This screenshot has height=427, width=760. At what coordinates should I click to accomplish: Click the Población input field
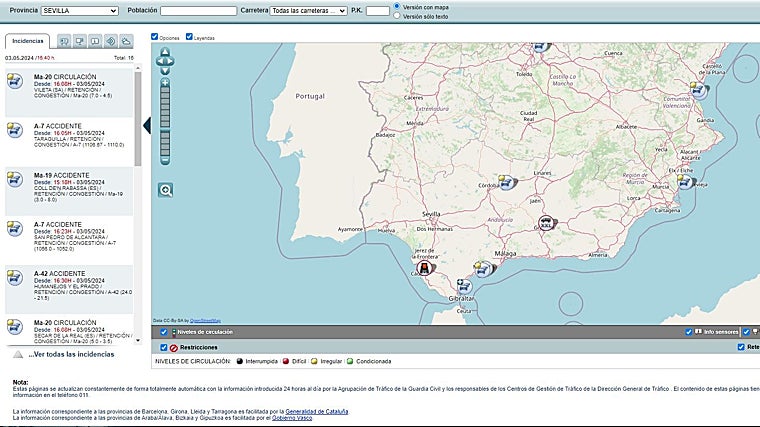(x=198, y=11)
